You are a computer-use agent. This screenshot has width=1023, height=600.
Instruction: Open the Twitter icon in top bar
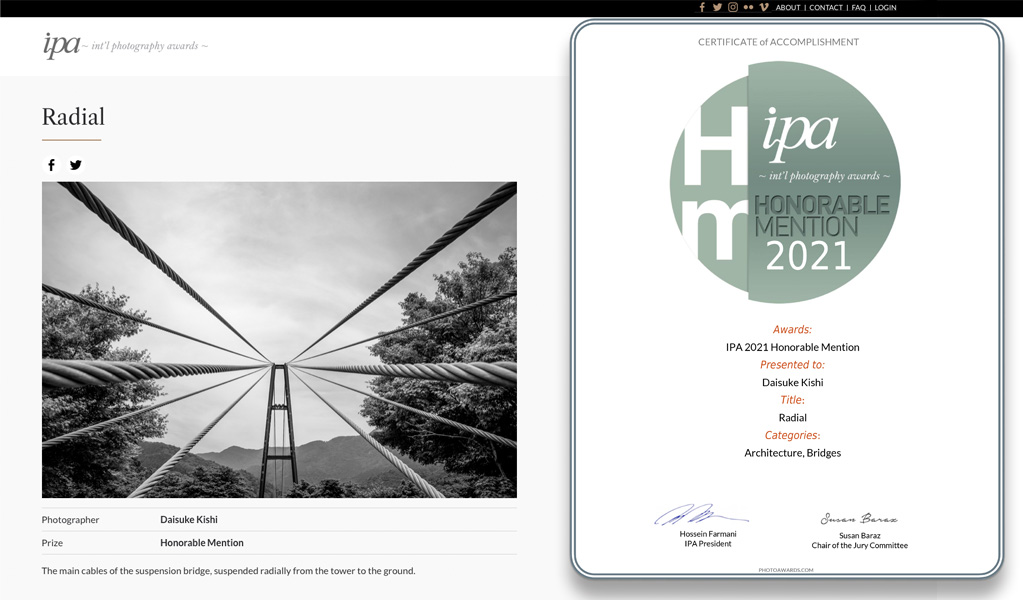(x=717, y=7)
